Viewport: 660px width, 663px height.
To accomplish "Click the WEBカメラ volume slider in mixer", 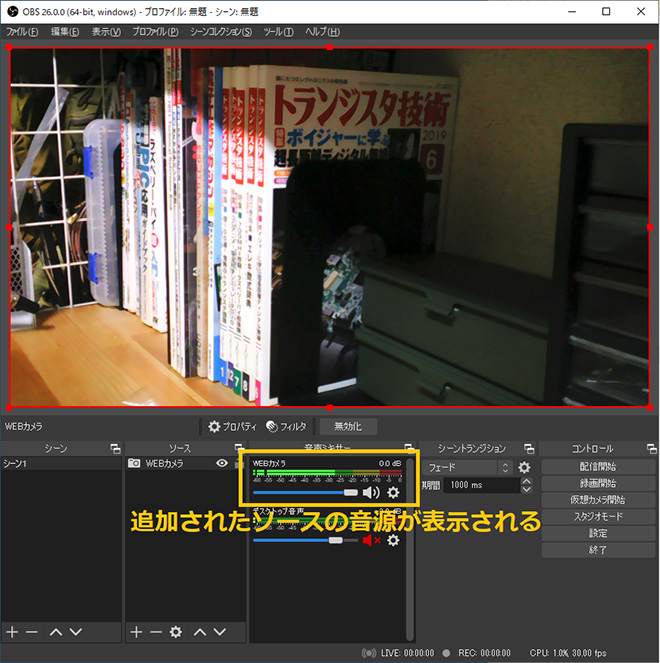I will click(305, 493).
